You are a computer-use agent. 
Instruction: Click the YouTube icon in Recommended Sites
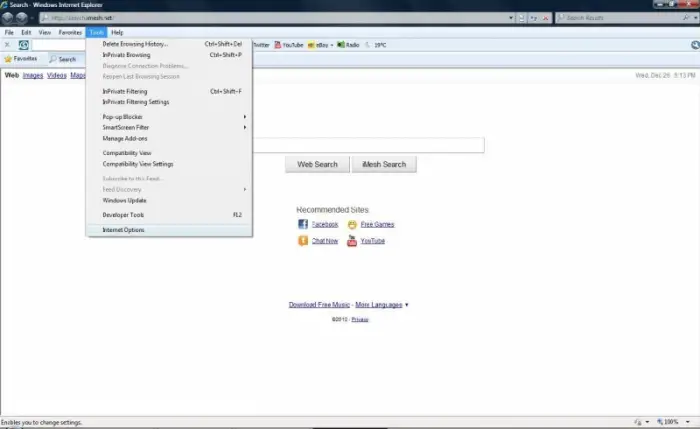352,241
